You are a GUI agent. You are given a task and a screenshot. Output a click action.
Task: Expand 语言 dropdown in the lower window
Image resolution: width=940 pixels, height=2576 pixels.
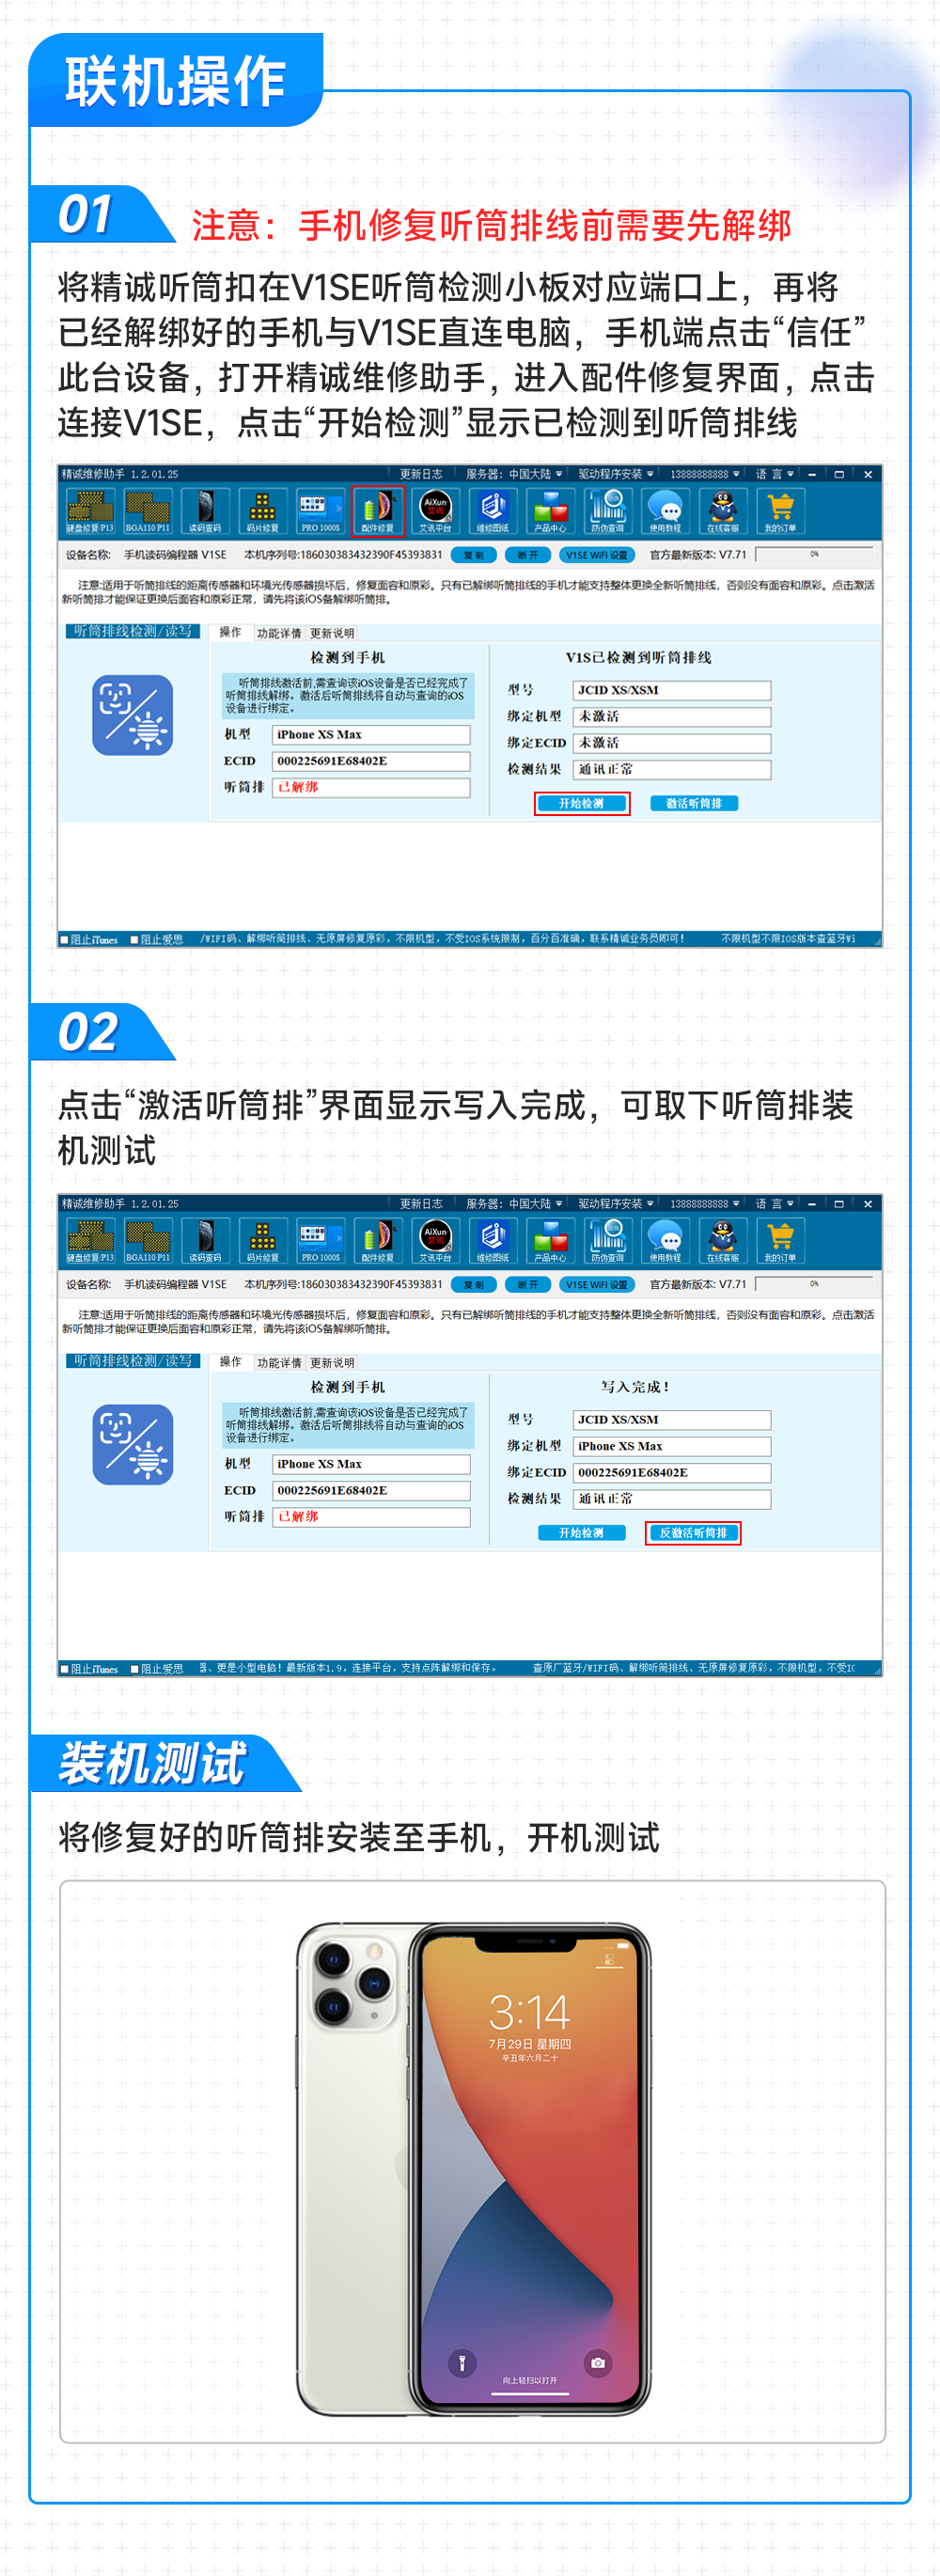[x=775, y=1203]
